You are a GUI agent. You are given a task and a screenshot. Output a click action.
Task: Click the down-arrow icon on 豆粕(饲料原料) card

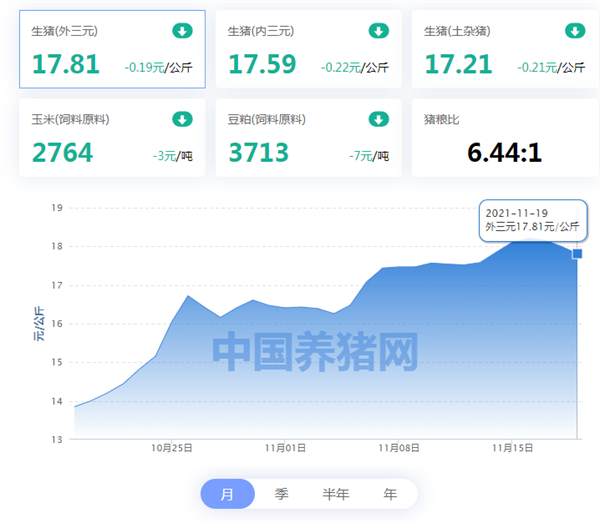[378, 119]
